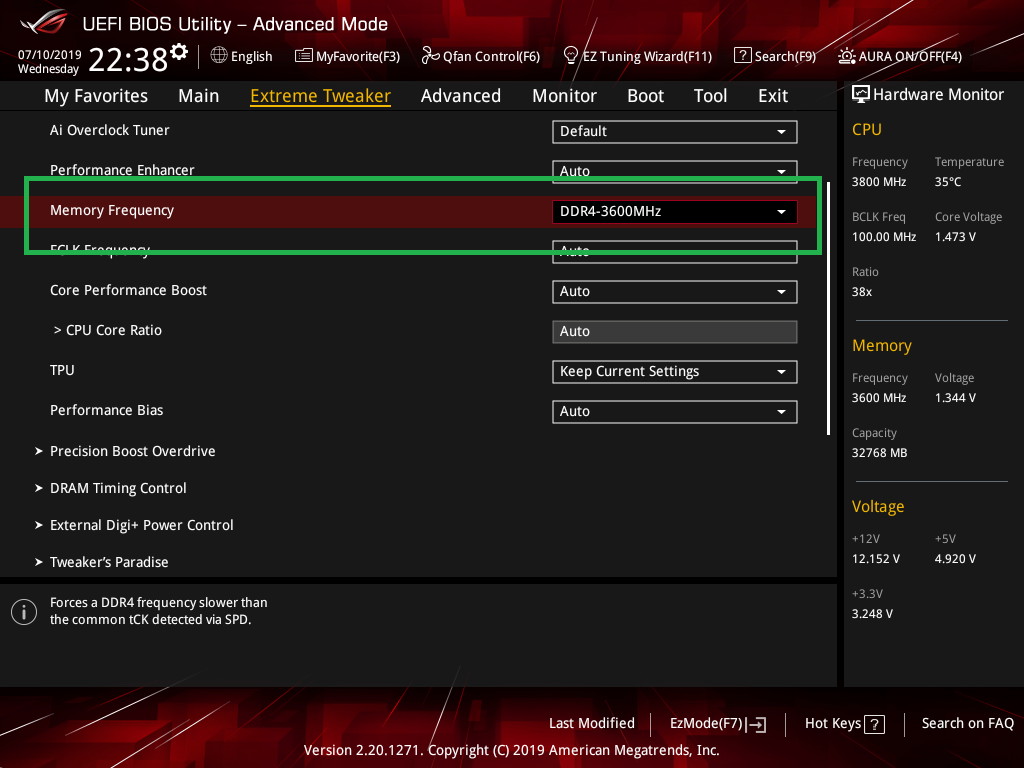1024x768 pixels.
Task: Switch to the My Favorites tab
Action: [x=96, y=96]
